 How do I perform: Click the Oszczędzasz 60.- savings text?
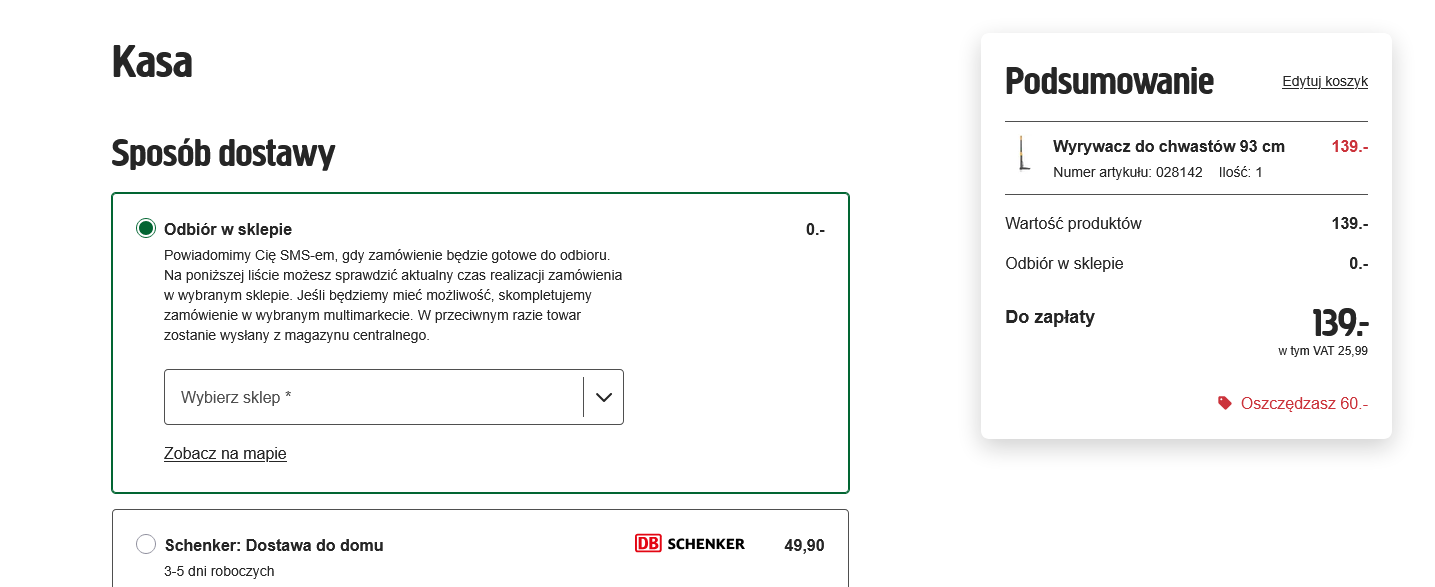[1304, 403]
